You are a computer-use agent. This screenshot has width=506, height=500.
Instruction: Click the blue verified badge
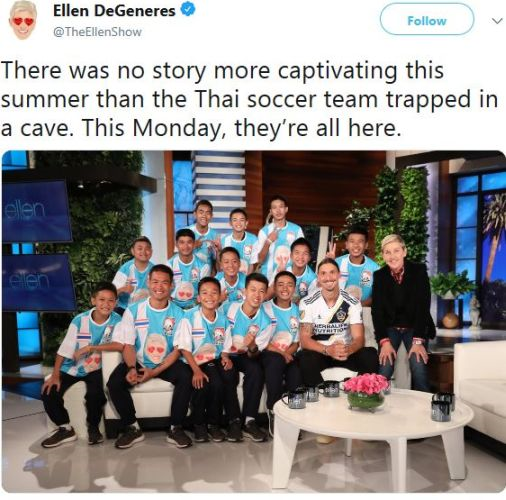coord(188,10)
